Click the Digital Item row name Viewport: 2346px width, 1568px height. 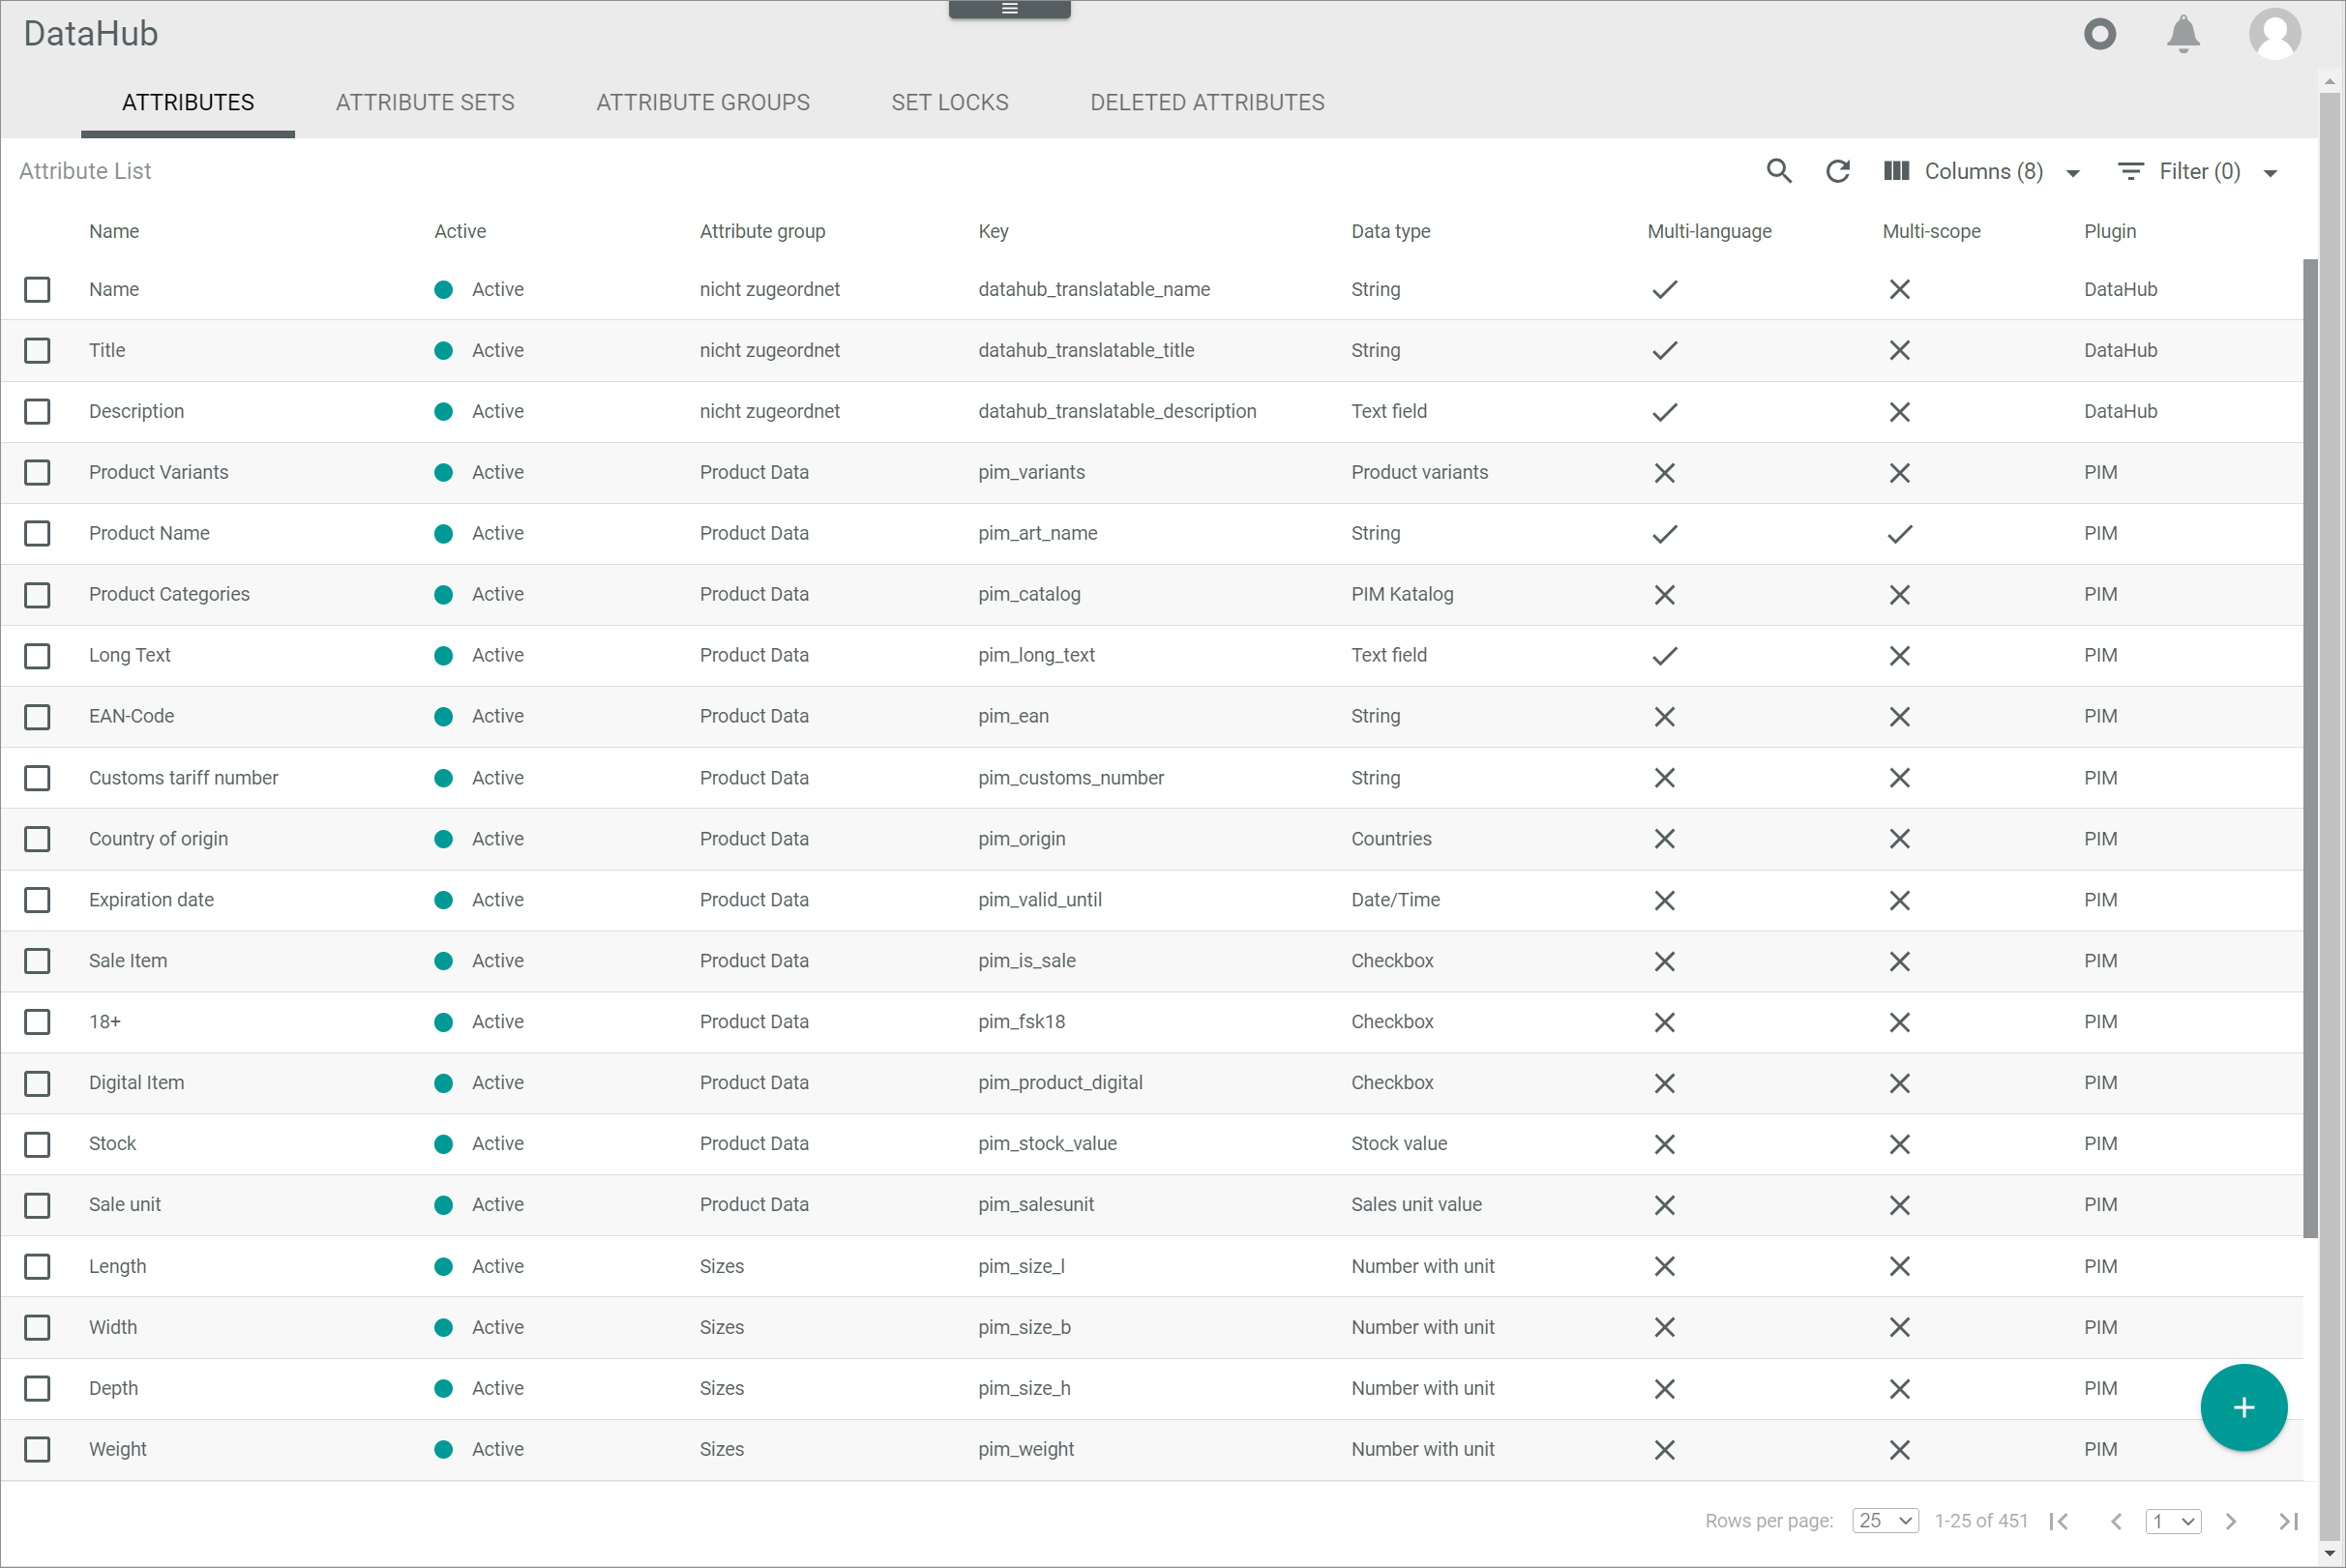tap(136, 1083)
